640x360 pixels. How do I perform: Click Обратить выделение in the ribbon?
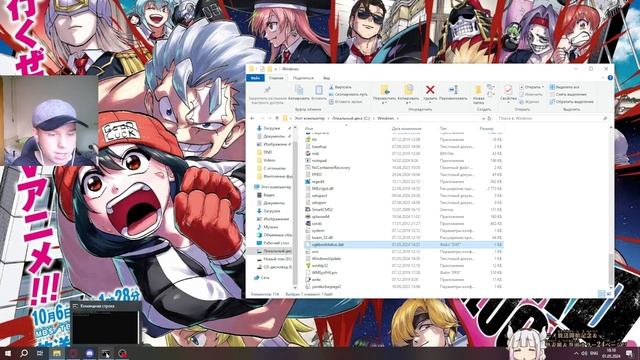[x=571, y=102]
